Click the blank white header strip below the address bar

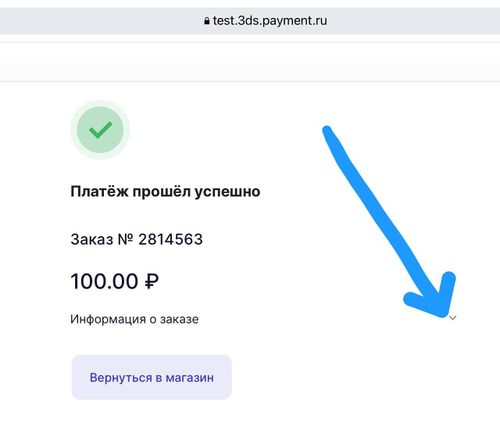[250, 62]
